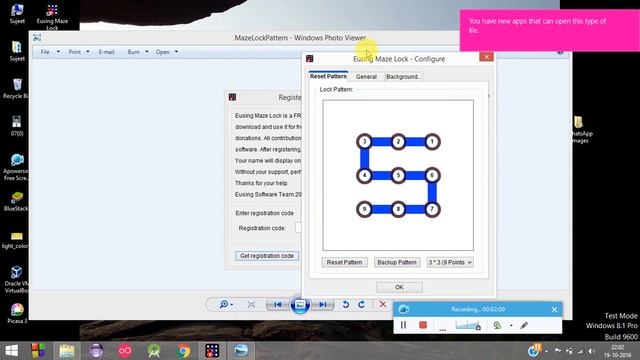Click the Reset Pattern button
Screen dimensions: 640x360
344,262
